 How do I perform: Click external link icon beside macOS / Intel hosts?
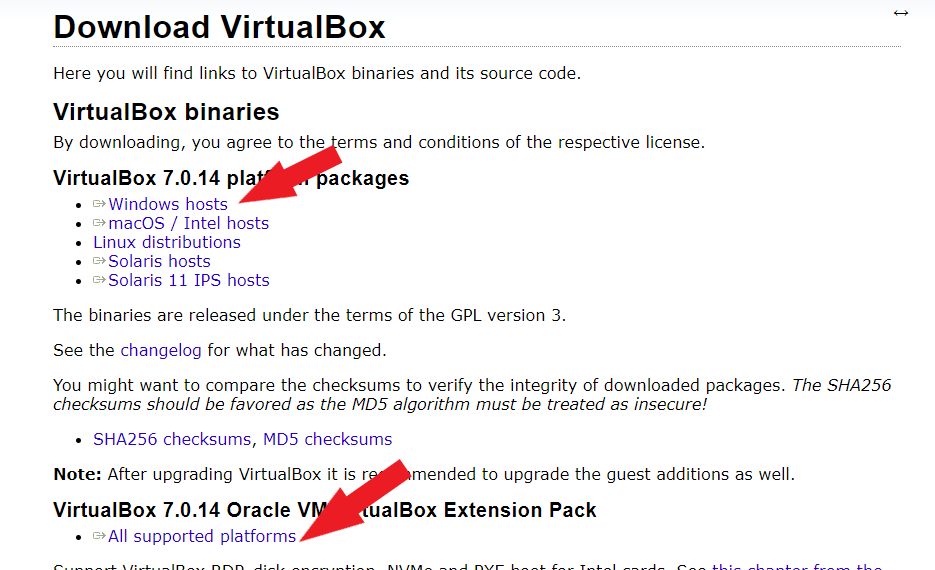[99, 223]
